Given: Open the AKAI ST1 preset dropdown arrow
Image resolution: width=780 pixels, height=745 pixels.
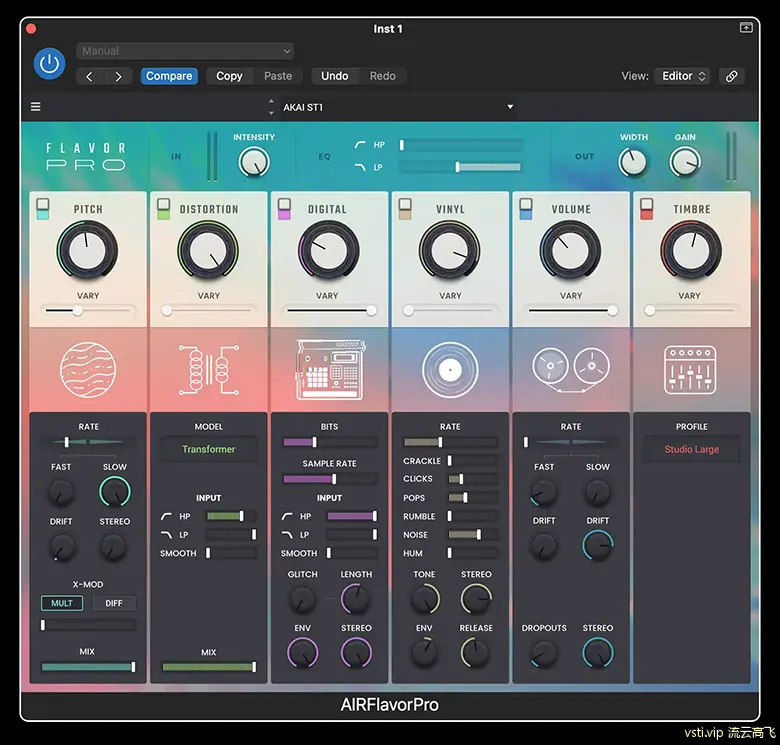Looking at the screenshot, I should coord(510,107).
